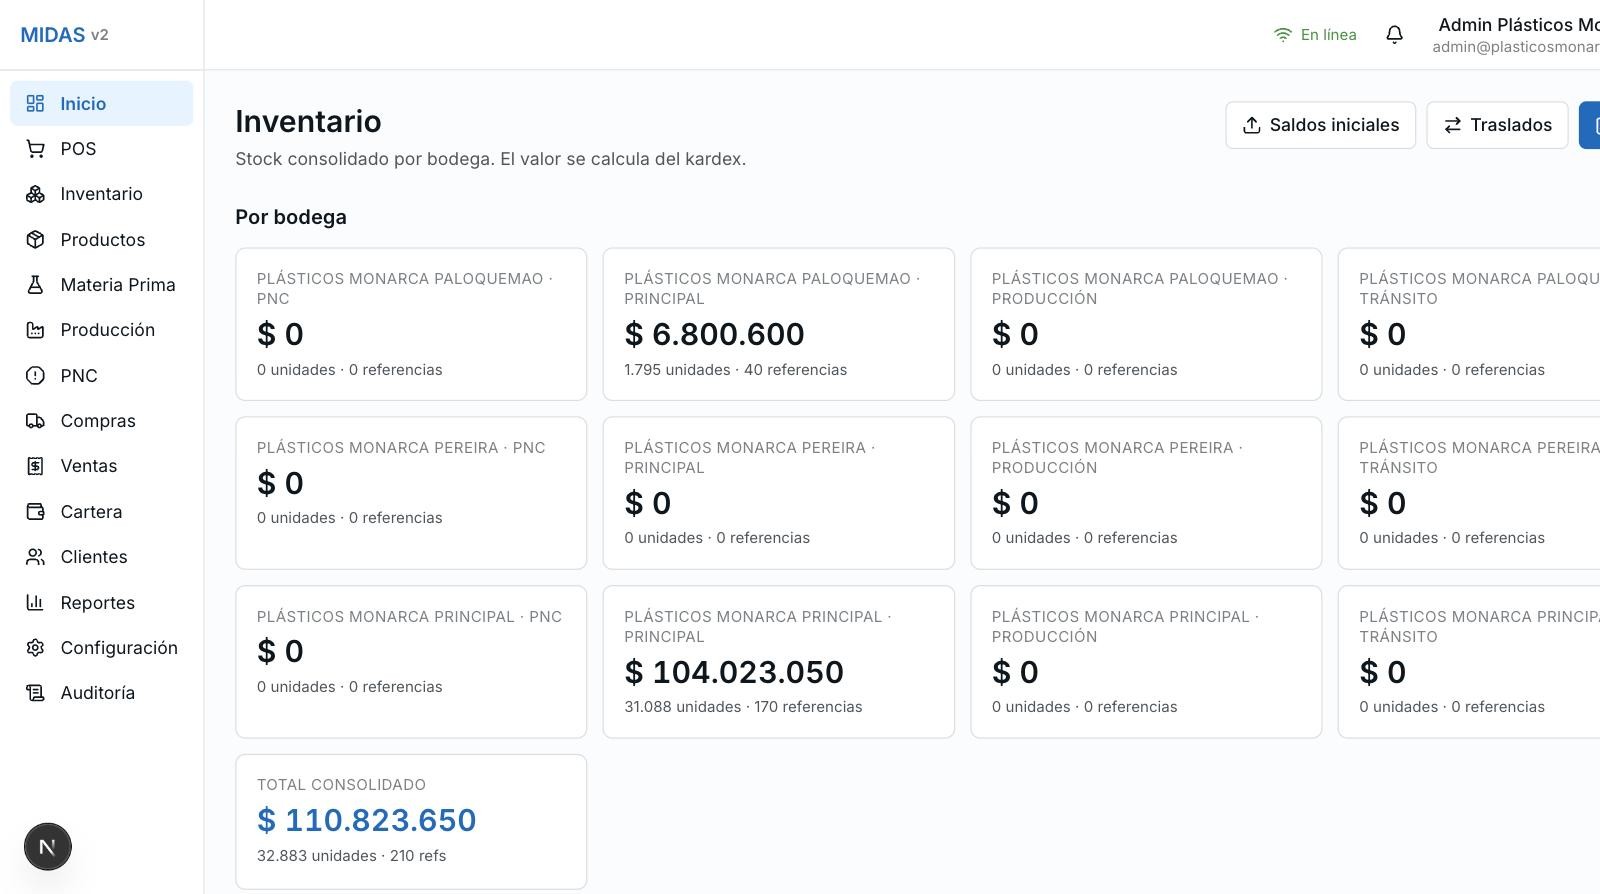Select the Paloquemao Principal warehouse card
Screen dimensions: 1600x894
(x=779, y=324)
